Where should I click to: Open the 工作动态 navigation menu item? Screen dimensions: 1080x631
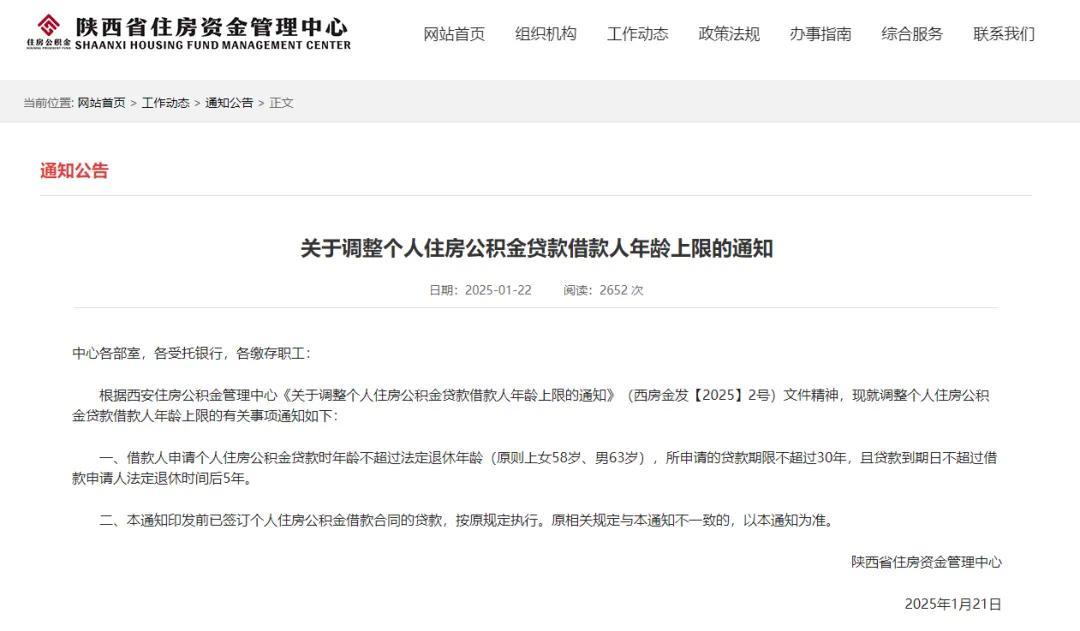pos(639,33)
